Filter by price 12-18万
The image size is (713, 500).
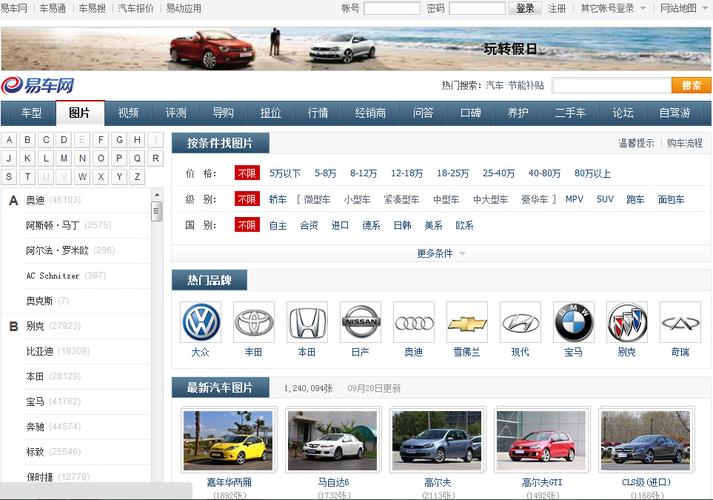click(407, 173)
